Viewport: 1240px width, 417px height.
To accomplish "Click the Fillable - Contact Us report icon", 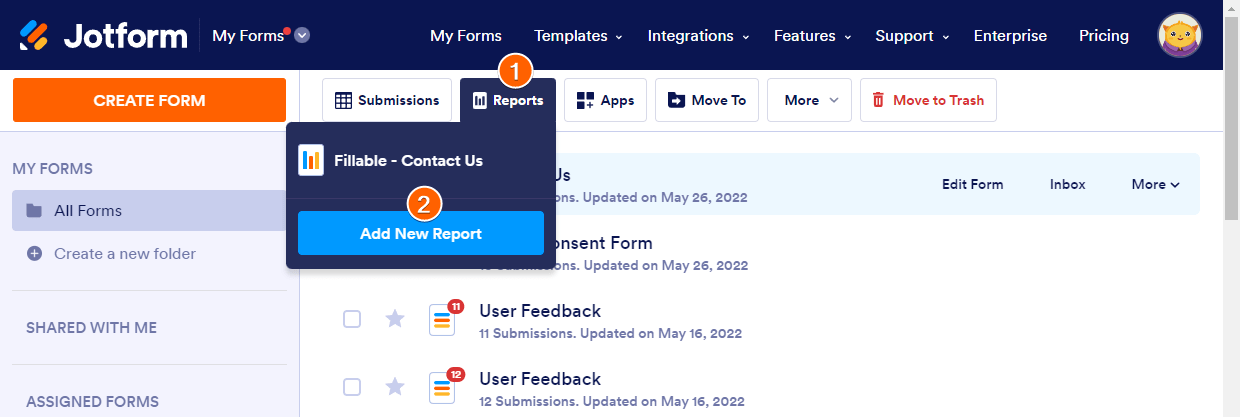I will 311,160.
